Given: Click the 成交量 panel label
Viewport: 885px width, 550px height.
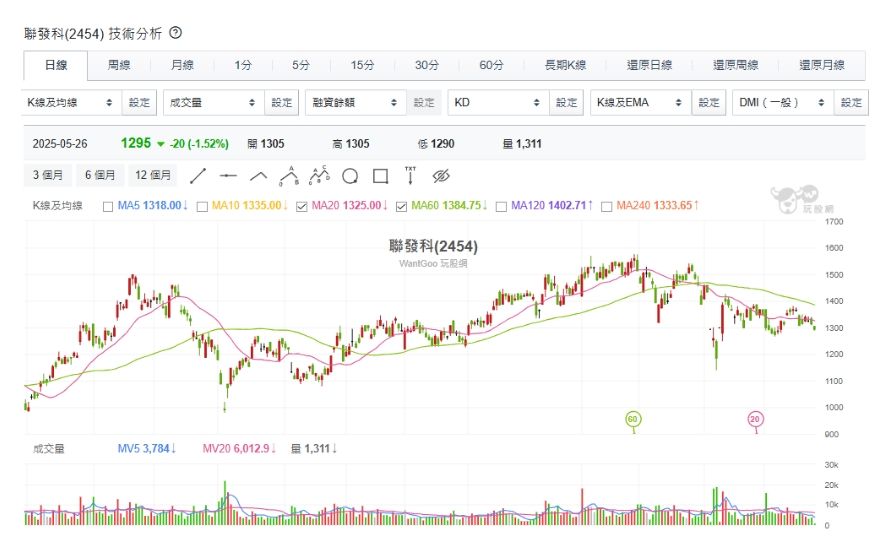Looking at the screenshot, I should [49, 449].
